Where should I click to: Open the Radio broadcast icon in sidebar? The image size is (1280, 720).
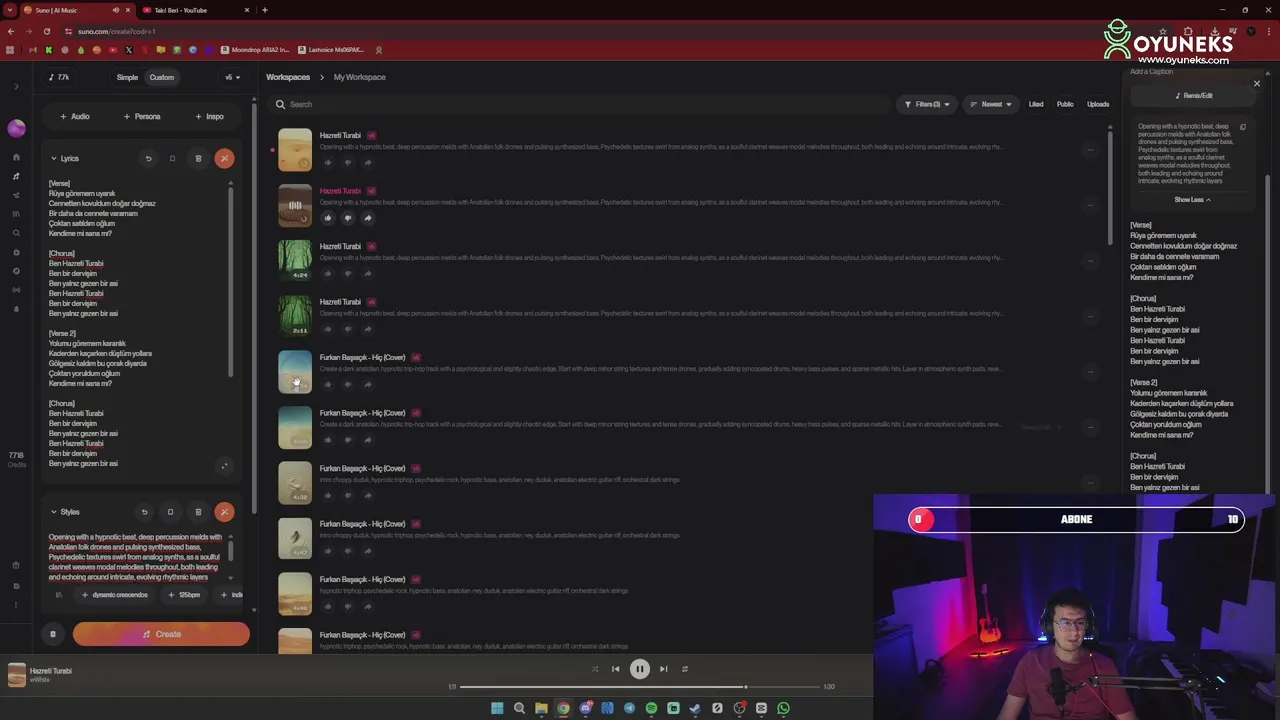[x=16, y=290]
